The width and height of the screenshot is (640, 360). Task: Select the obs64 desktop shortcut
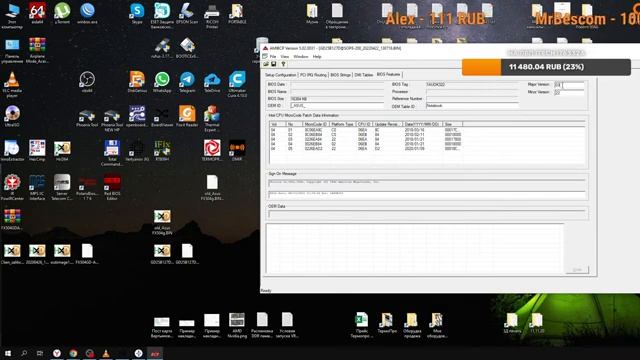click(87, 82)
